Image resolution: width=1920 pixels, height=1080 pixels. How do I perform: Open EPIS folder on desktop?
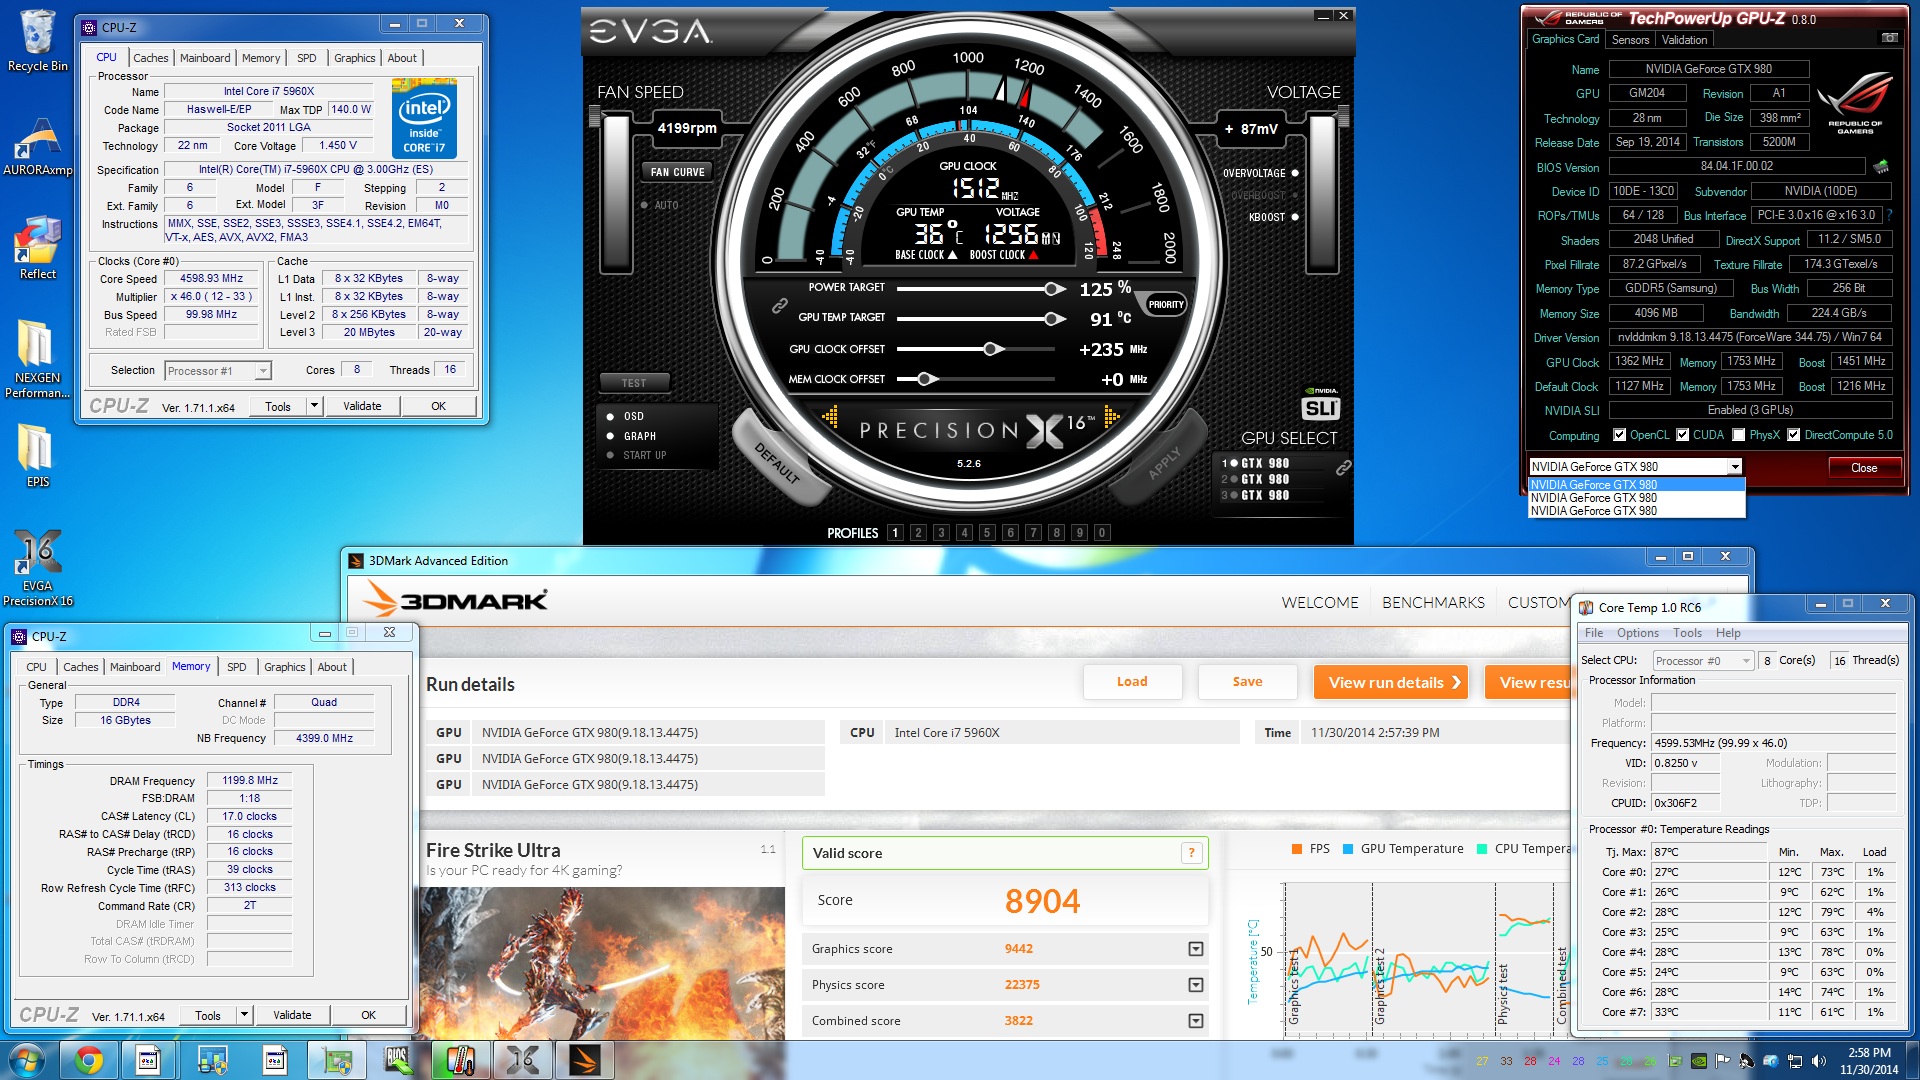[38, 456]
